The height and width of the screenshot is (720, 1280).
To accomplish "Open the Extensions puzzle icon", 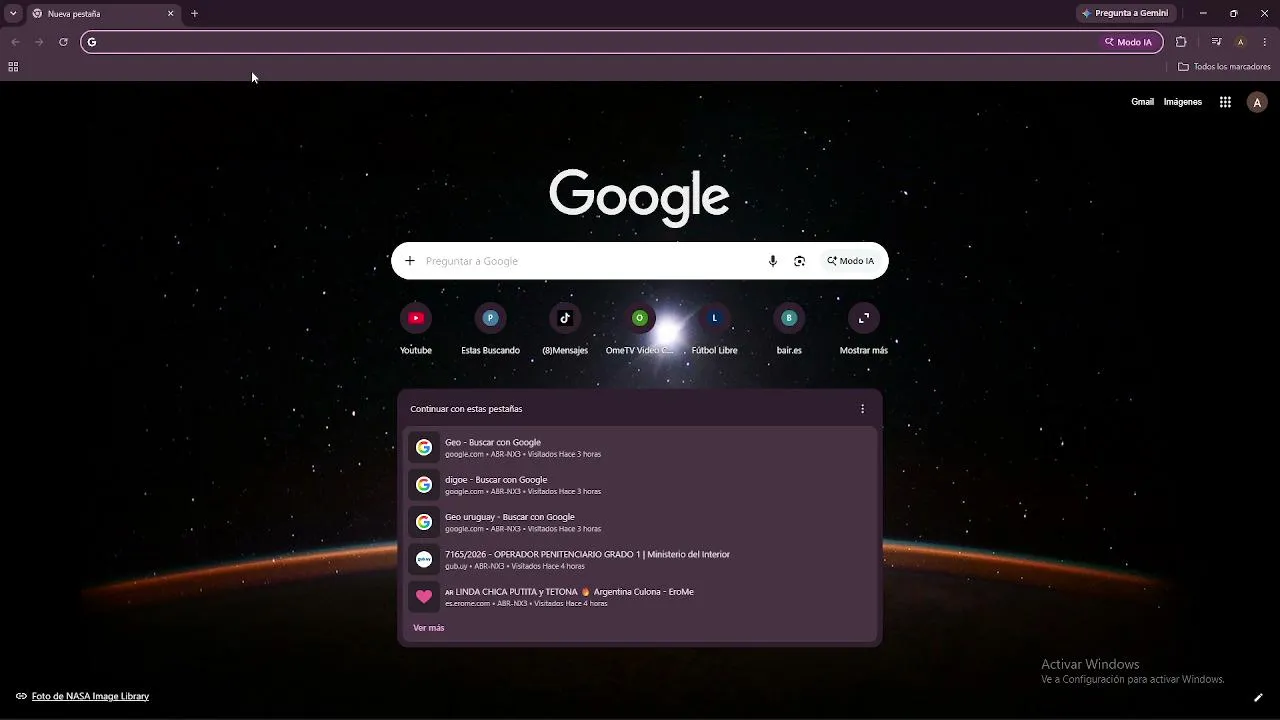I will coord(1181,42).
